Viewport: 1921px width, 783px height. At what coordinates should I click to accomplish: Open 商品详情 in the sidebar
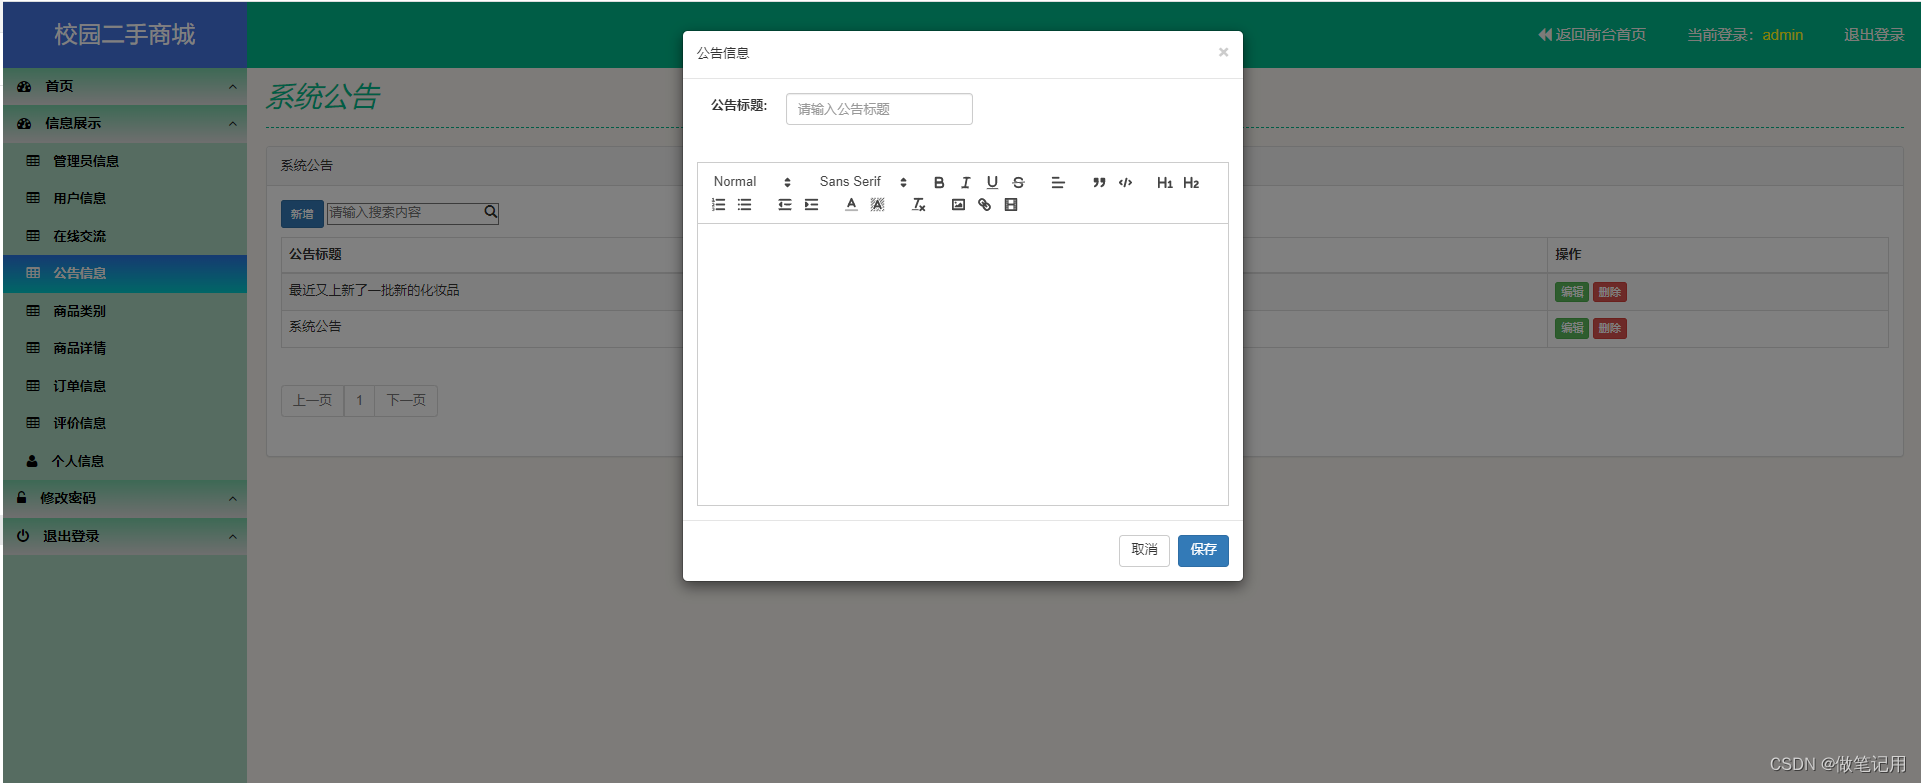125,348
